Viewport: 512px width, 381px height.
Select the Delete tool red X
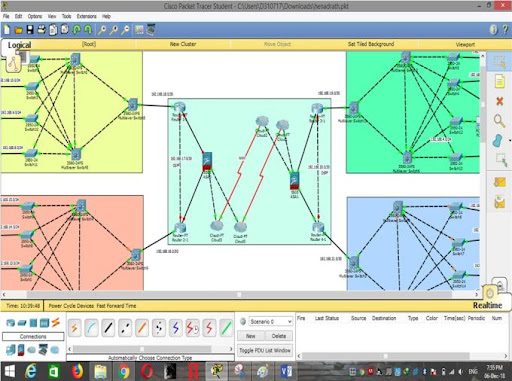[x=499, y=101]
